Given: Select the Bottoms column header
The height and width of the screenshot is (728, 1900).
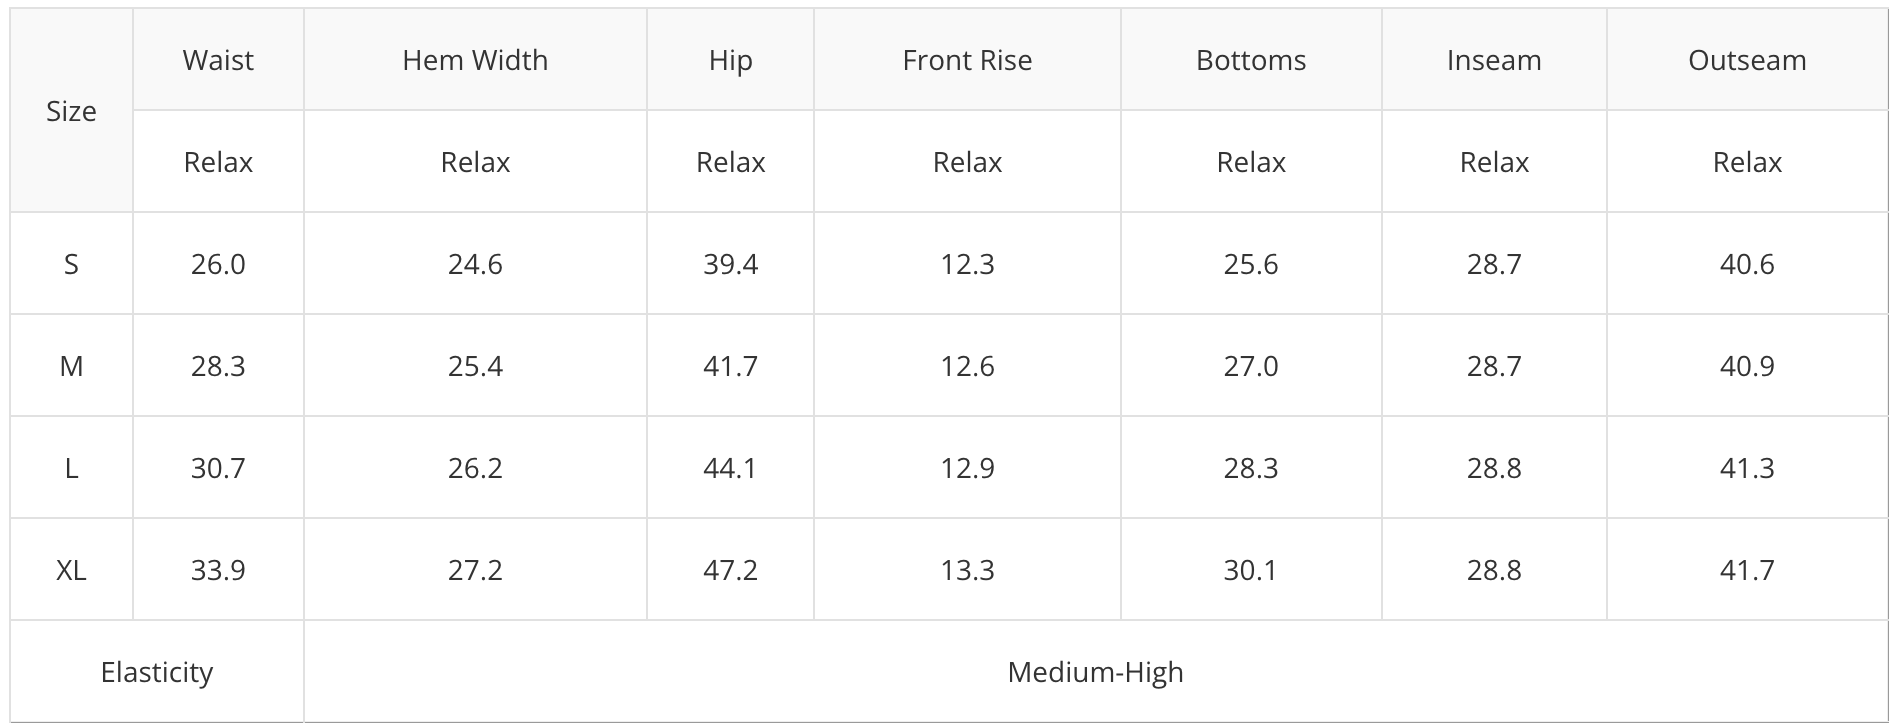Looking at the screenshot, I should pyautogui.click(x=1251, y=60).
